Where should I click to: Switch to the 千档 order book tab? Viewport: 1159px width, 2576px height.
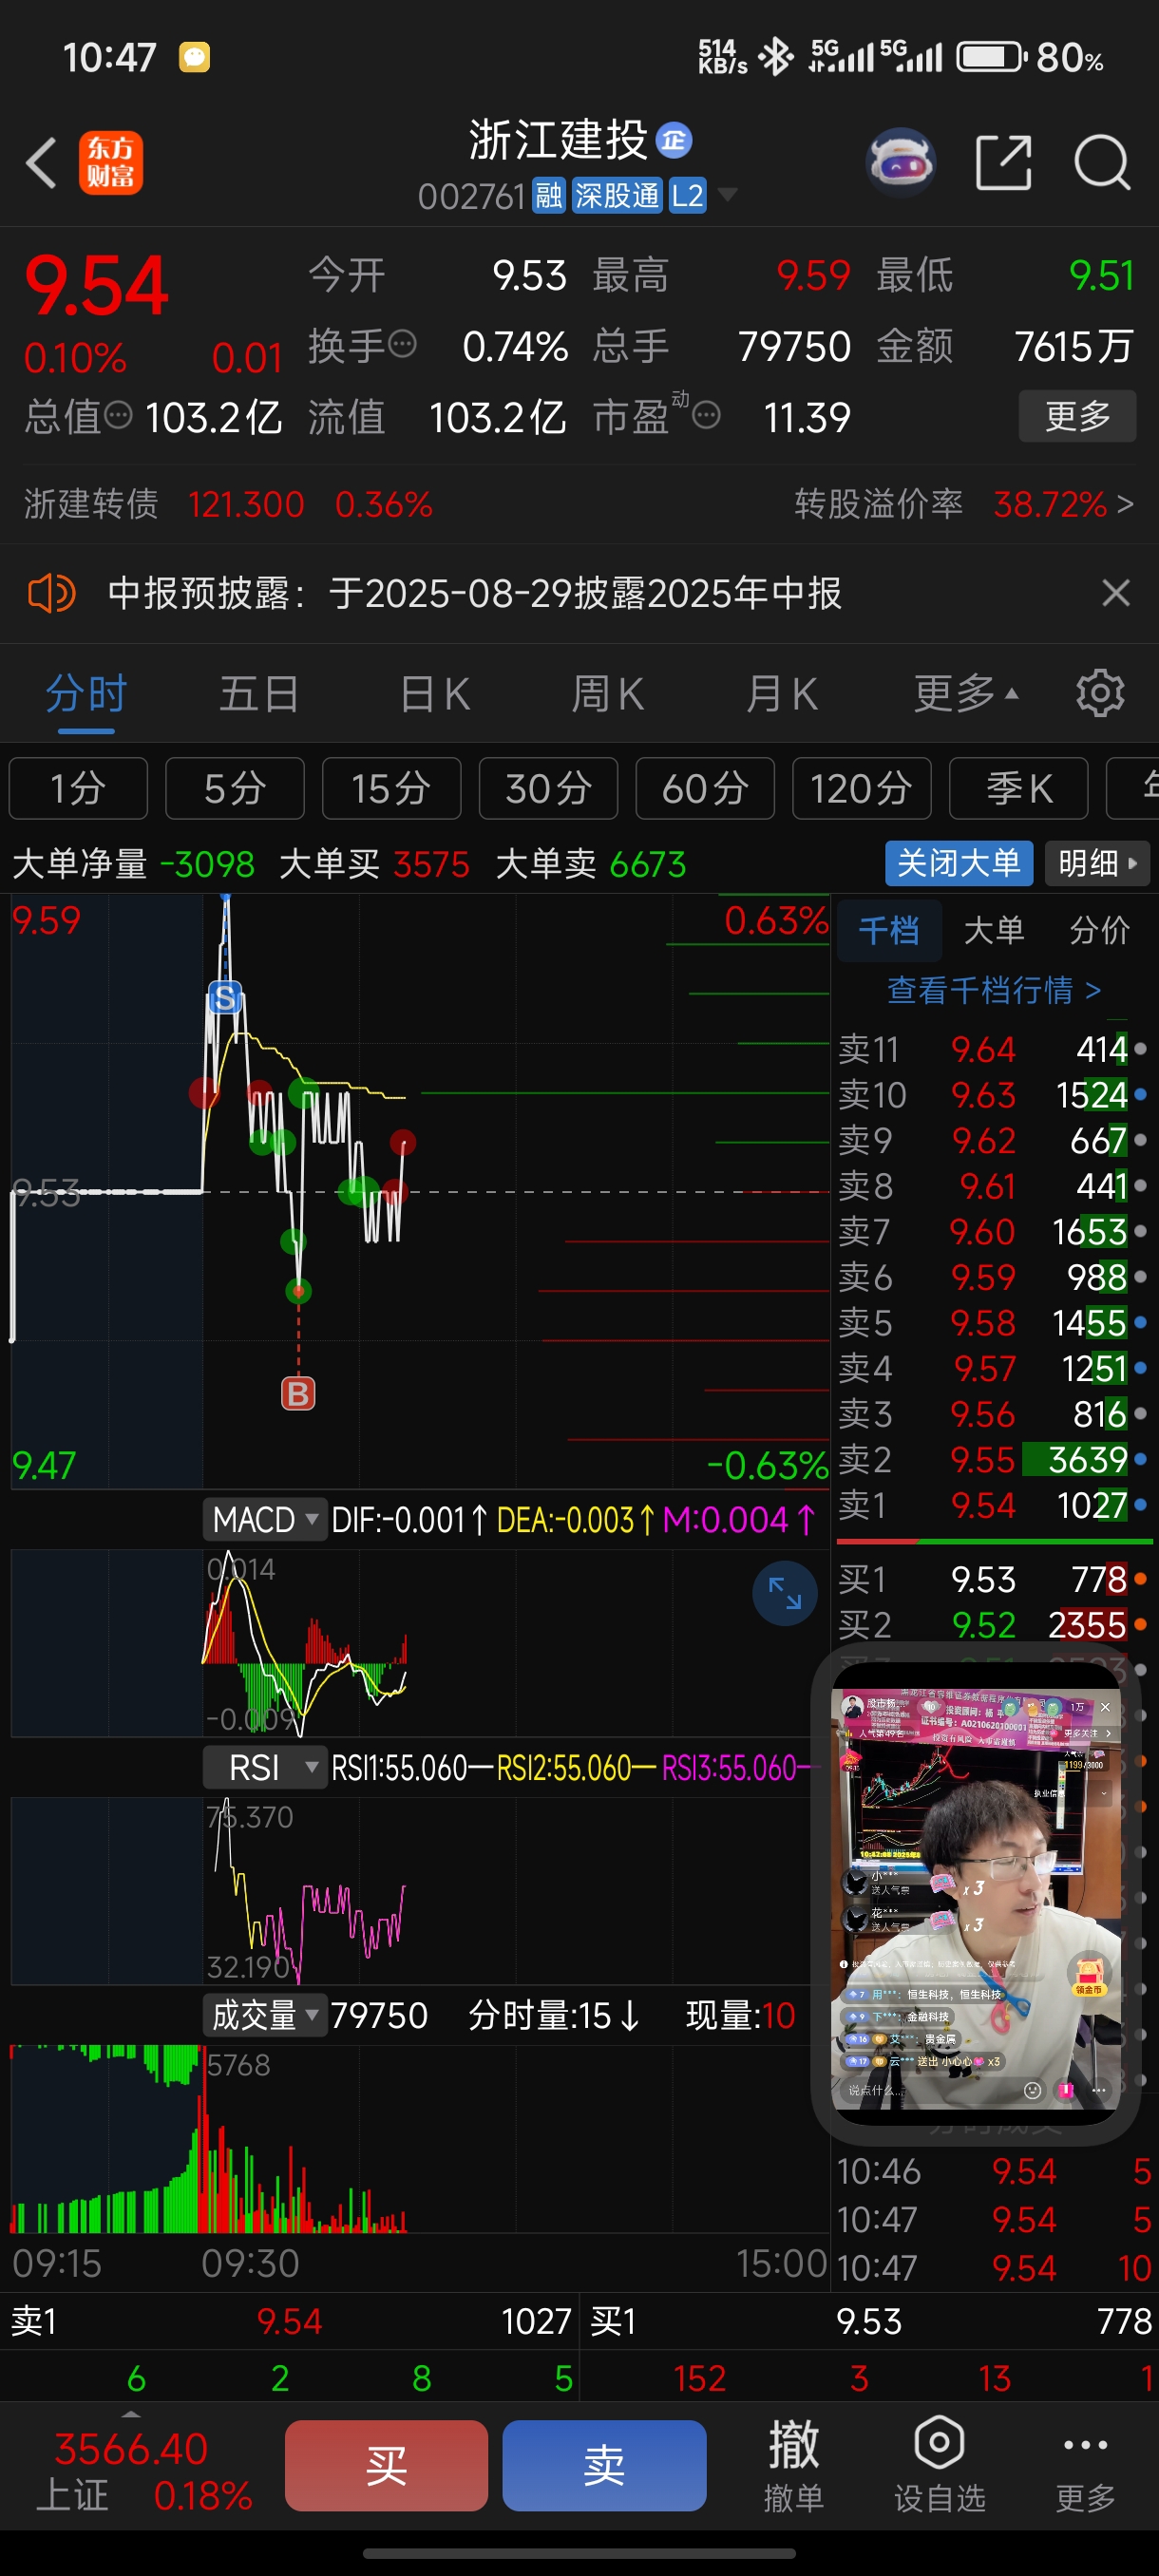click(889, 930)
